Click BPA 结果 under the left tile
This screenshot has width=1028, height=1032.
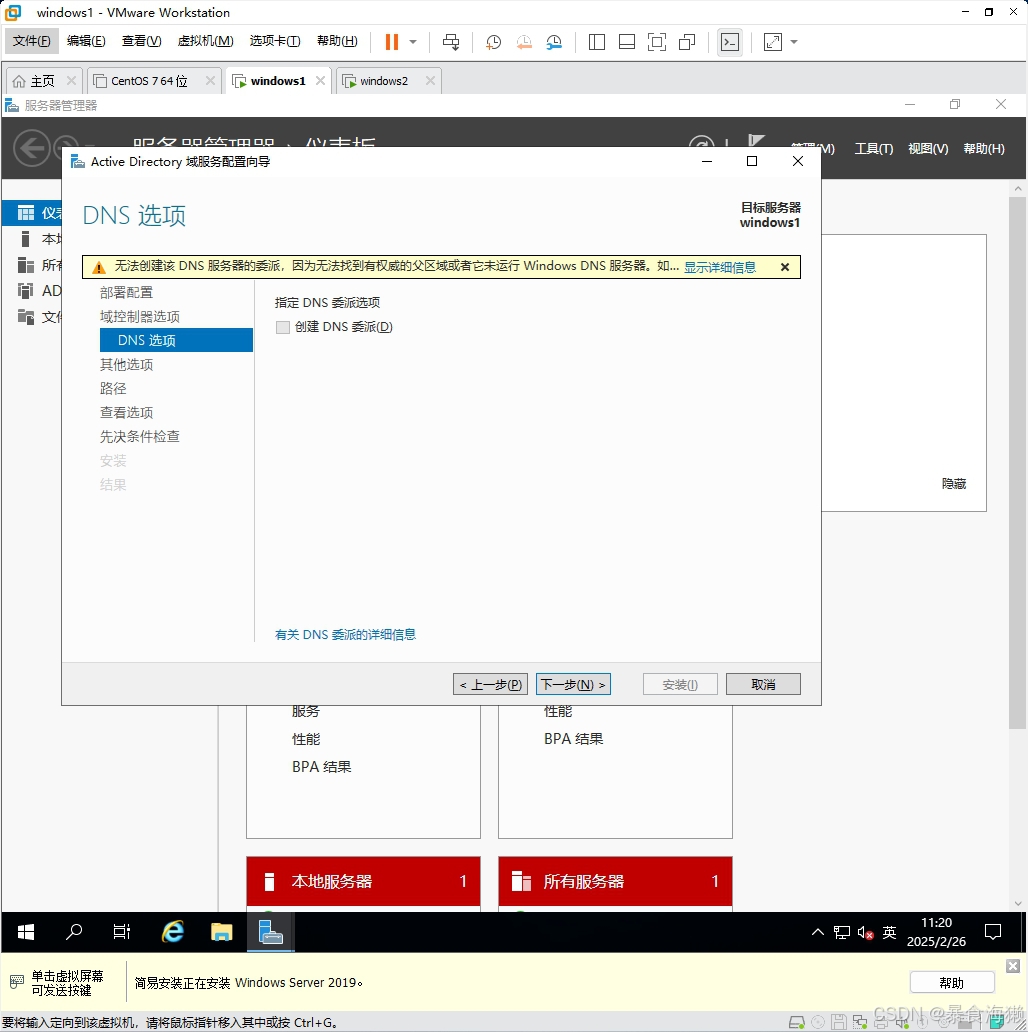point(322,767)
